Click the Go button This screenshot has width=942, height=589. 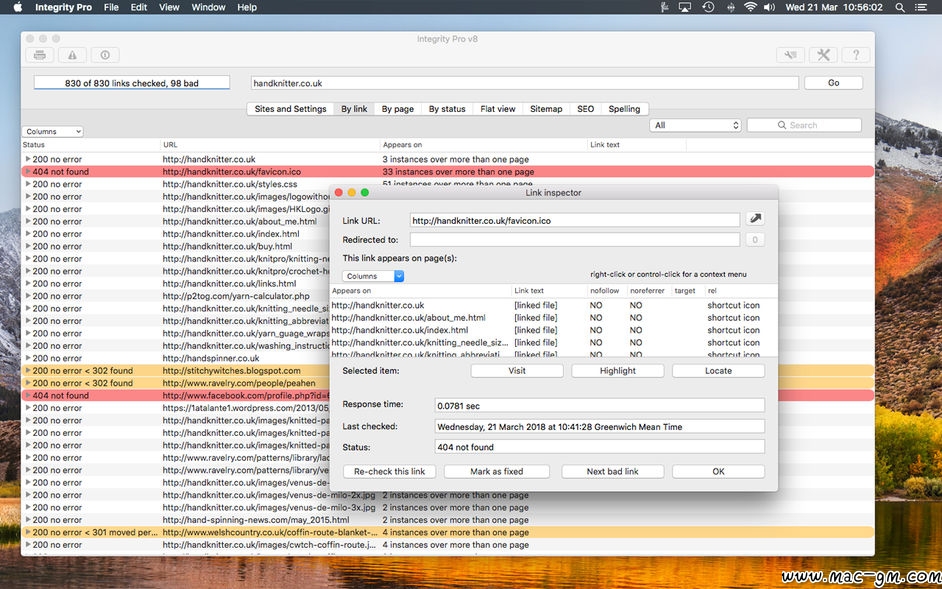(833, 83)
